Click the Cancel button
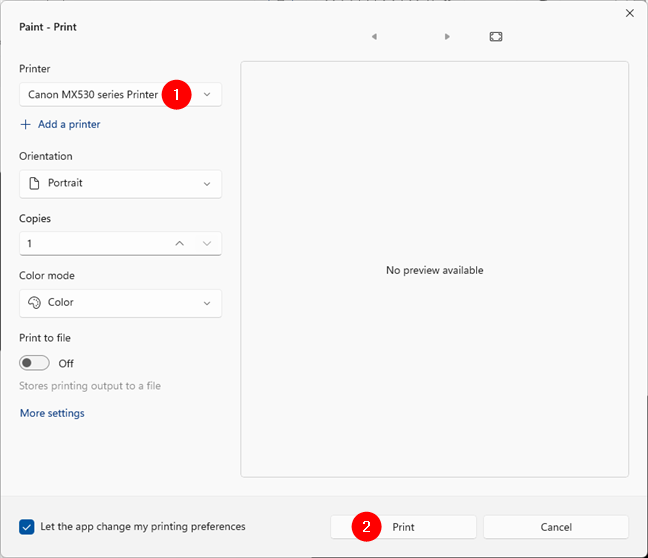This screenshot has width=648, height=558. (556, 527)
